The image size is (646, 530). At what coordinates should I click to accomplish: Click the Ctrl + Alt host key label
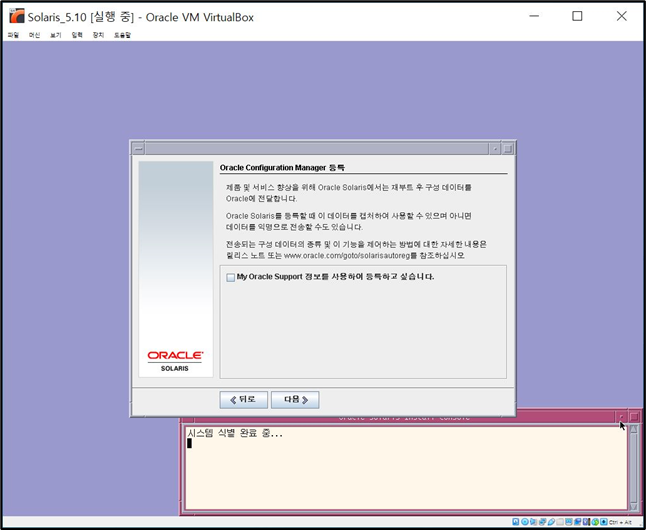(620, 522)
